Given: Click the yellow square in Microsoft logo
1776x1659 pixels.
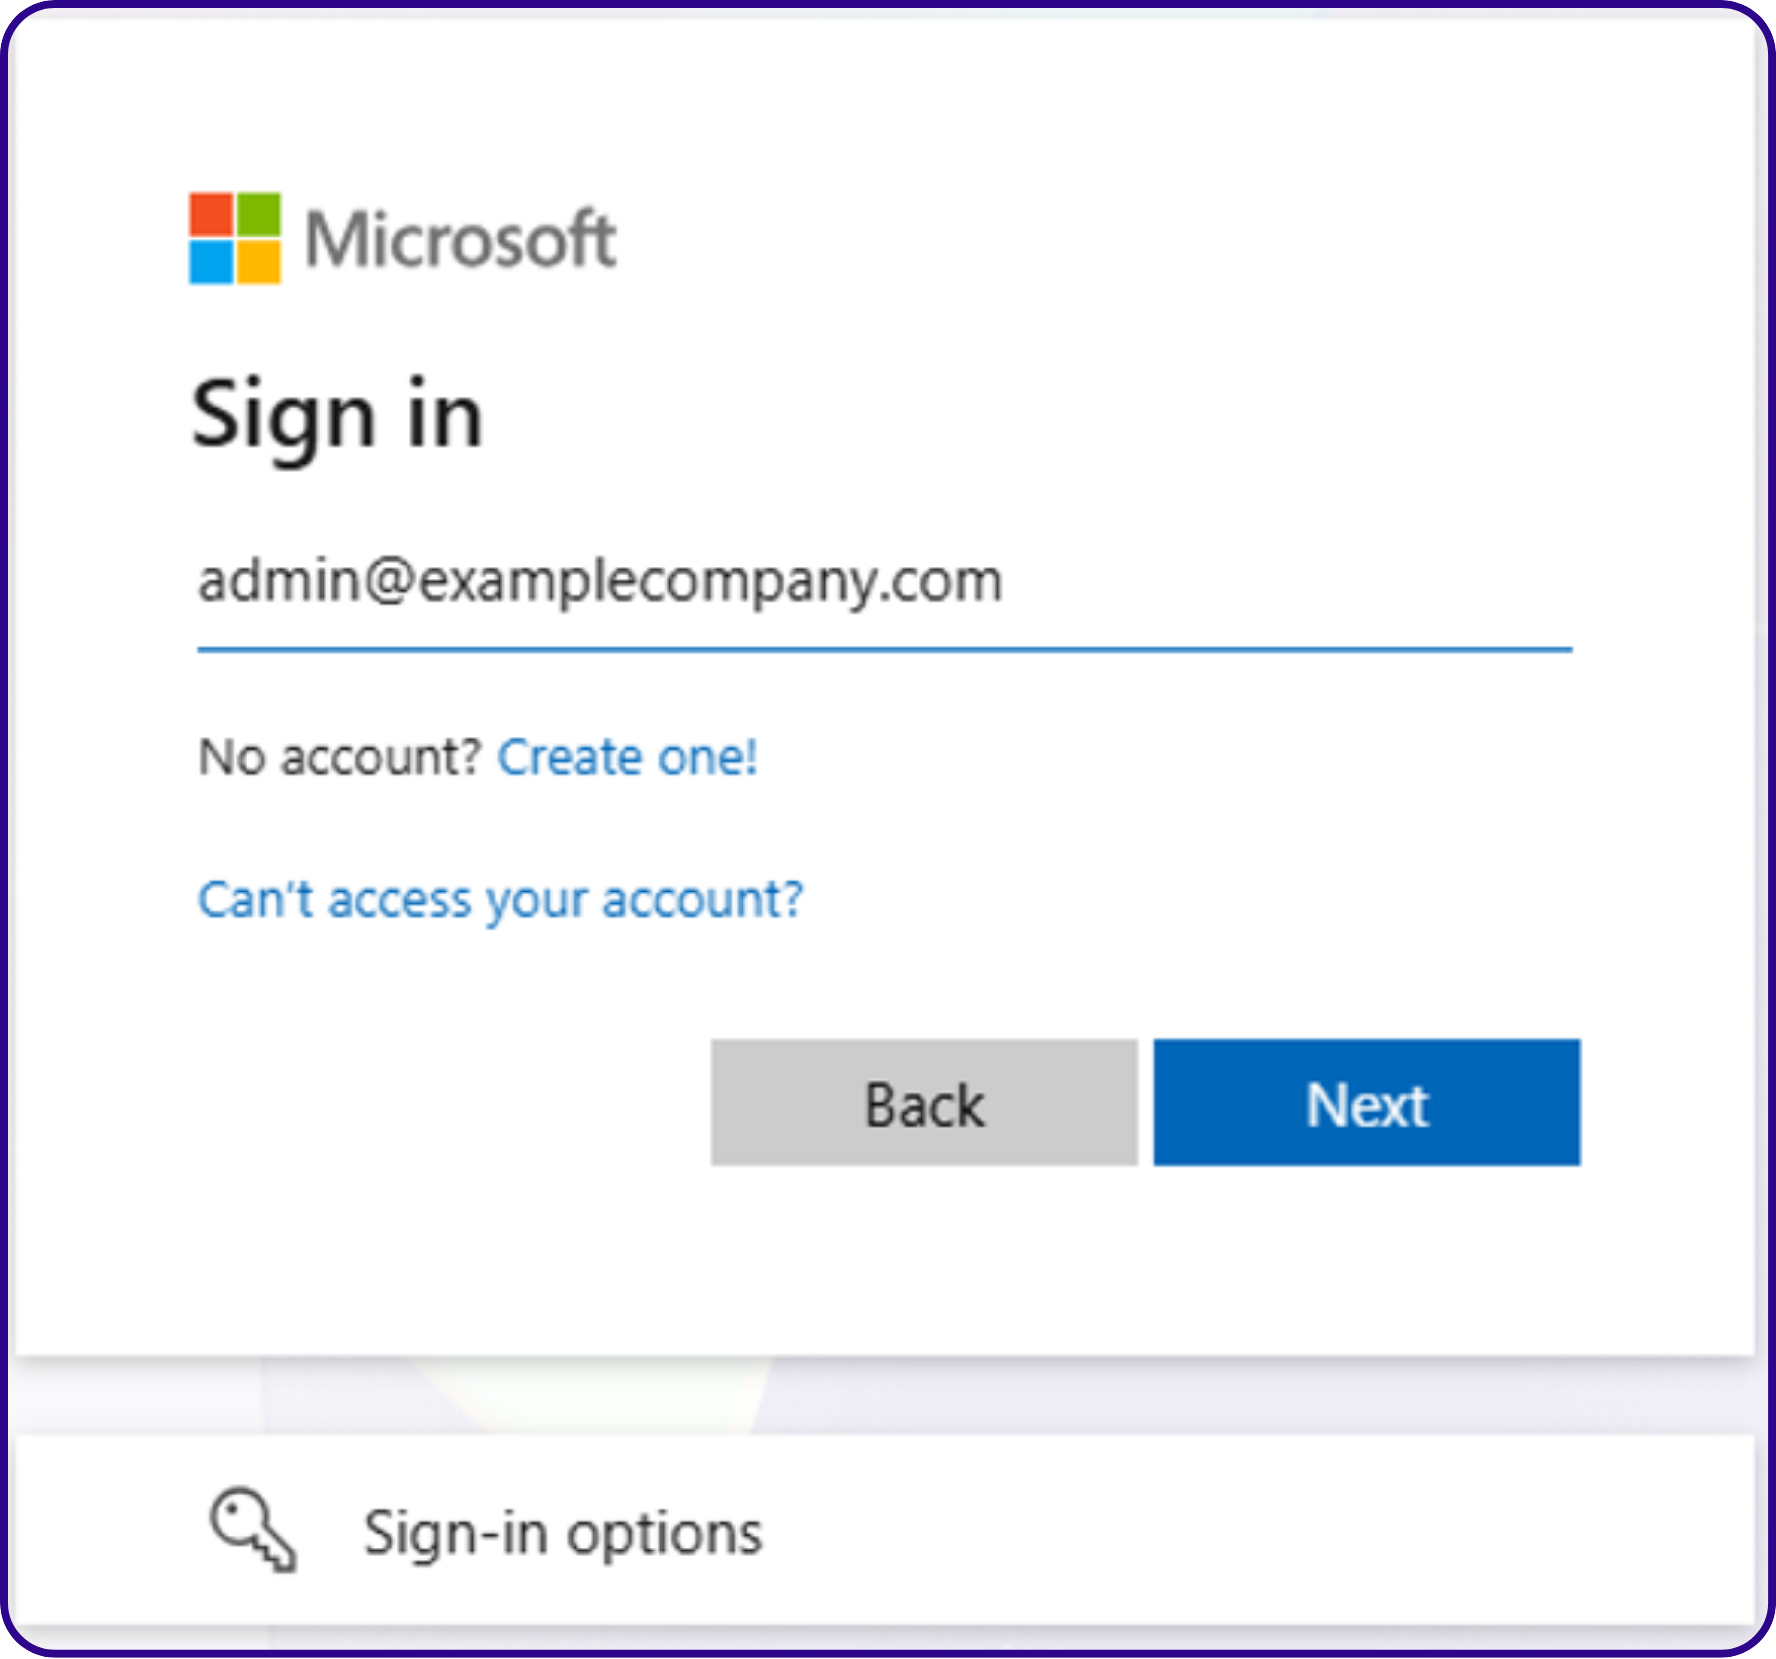Looking at the screenshot, I should 259,262.
